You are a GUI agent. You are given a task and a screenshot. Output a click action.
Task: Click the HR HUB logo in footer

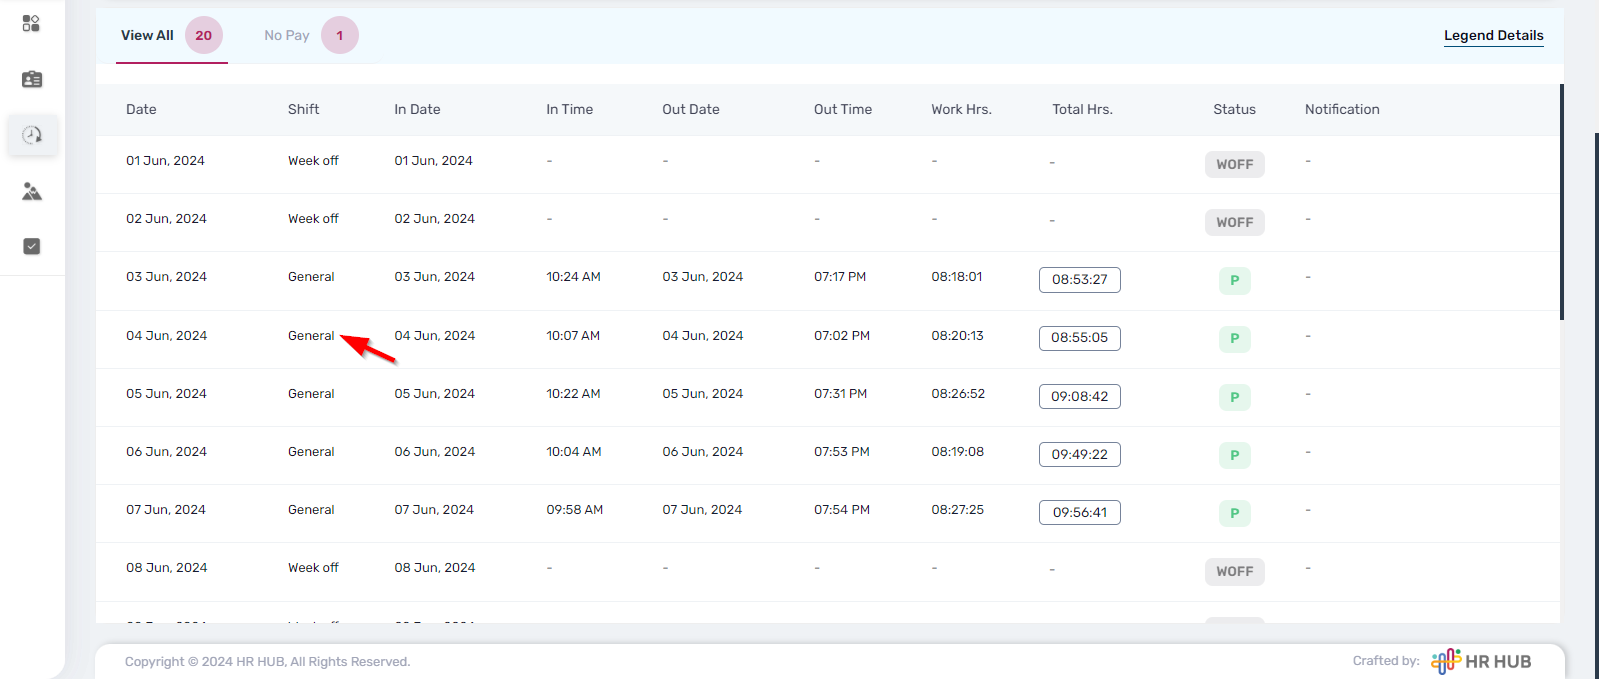pos(1481,661)
